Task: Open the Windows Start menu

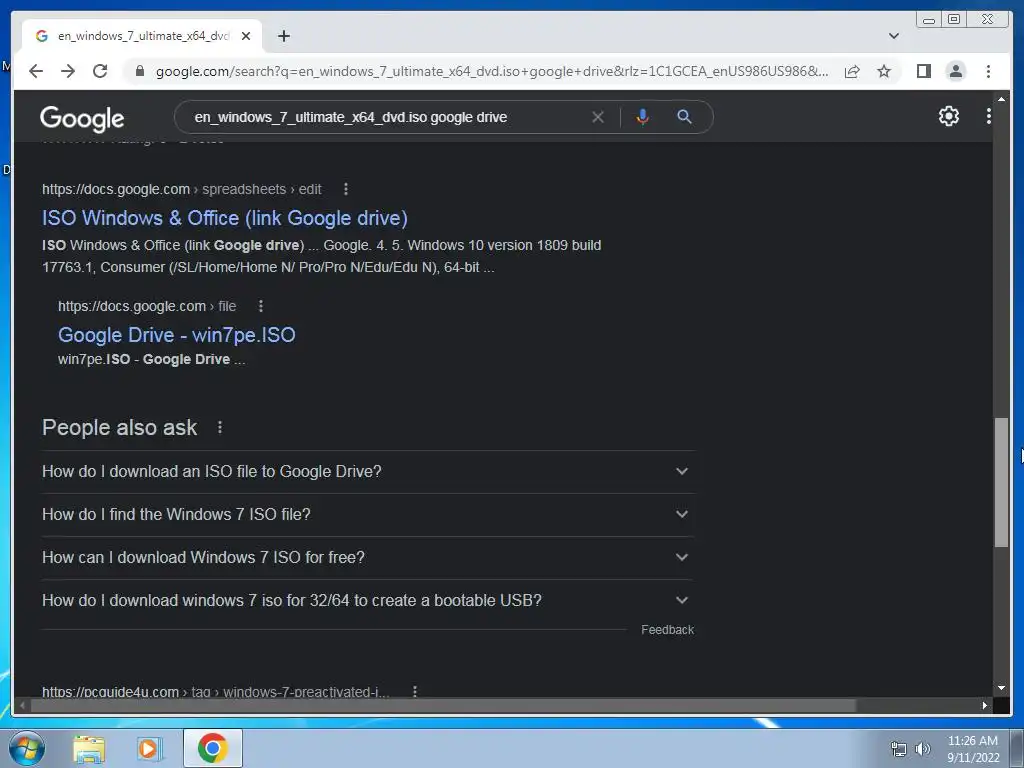Action: [26, 748]
